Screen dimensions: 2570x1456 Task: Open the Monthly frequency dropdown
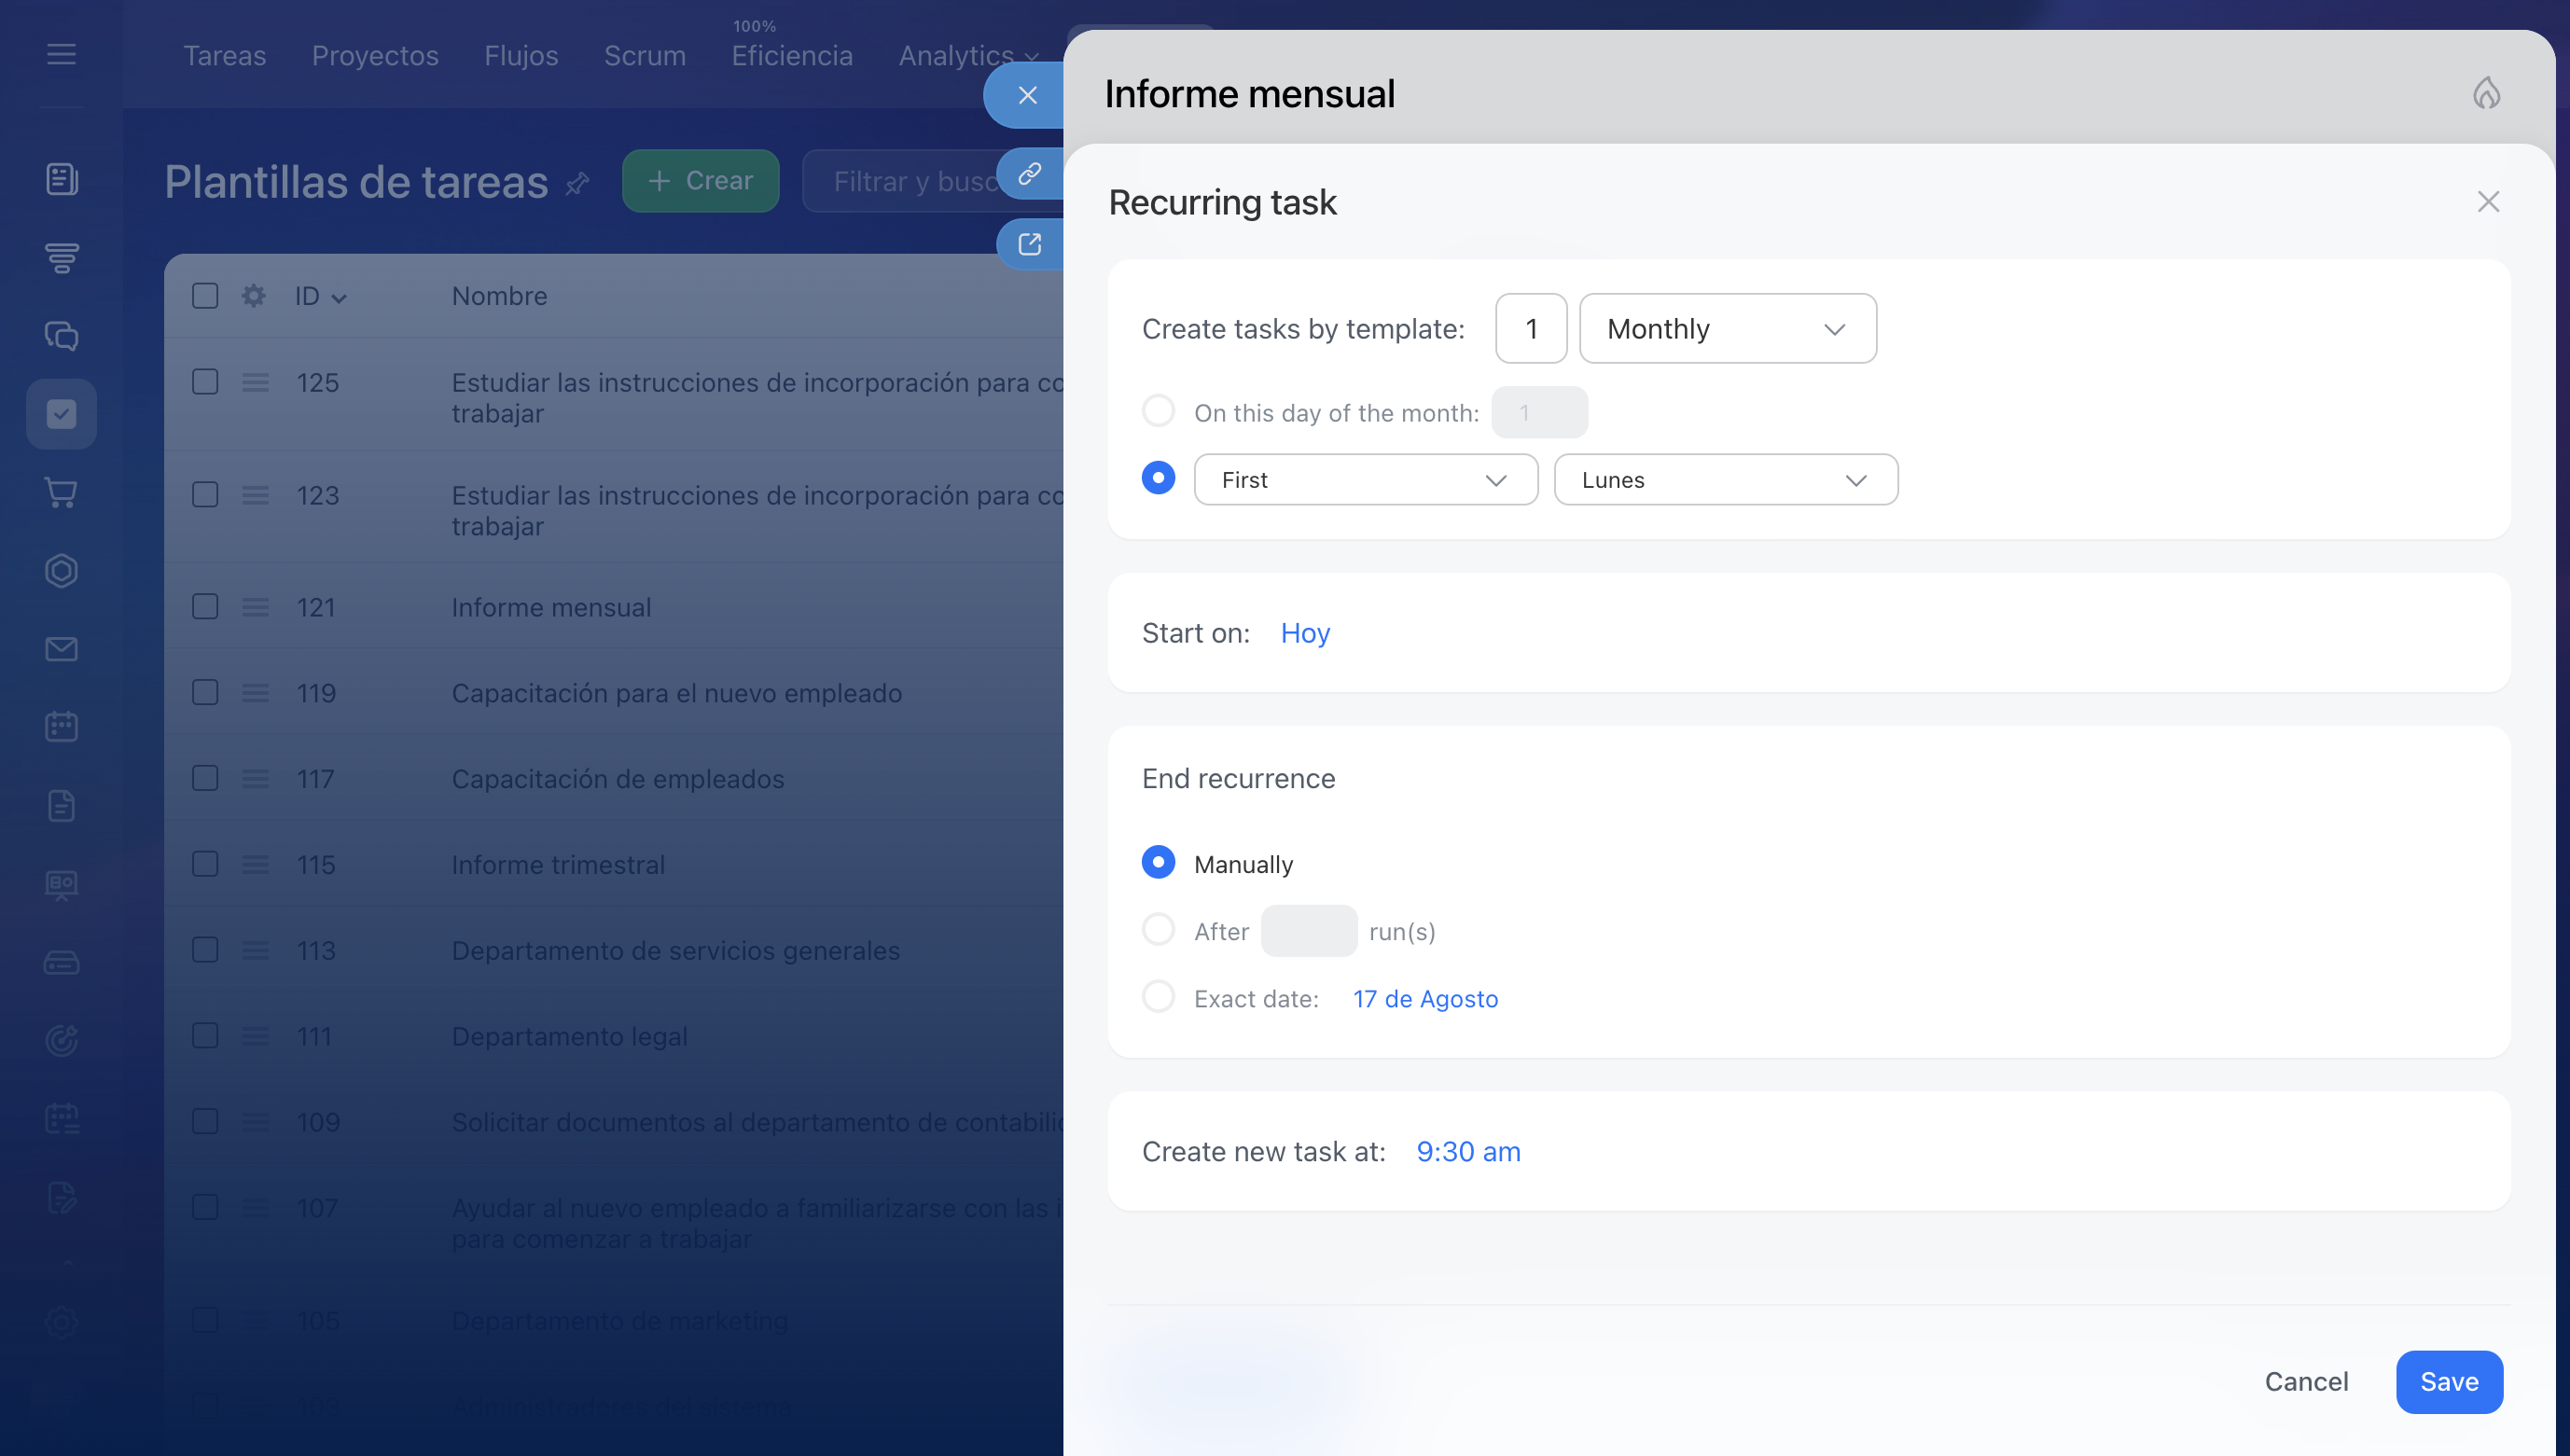coord(1727,329)
